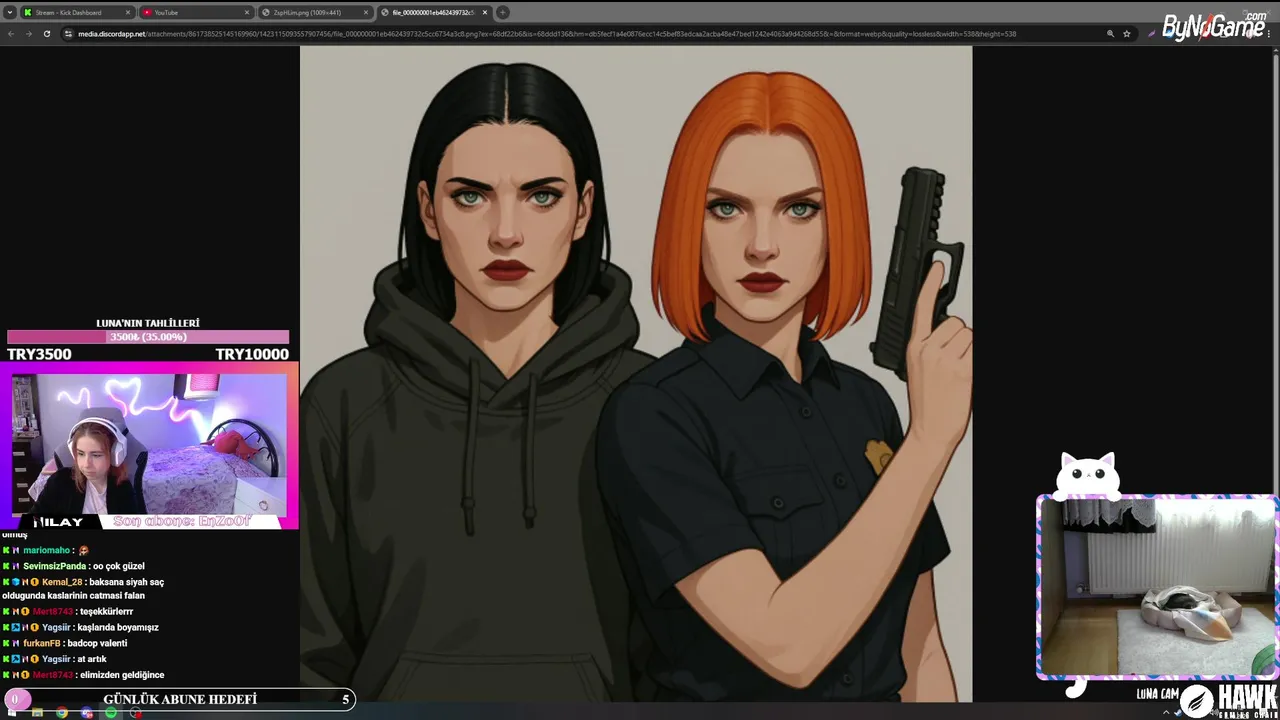Click the chat message 'at artık'
Viewport: 1280px width, 720px height.
pos(90,659)
